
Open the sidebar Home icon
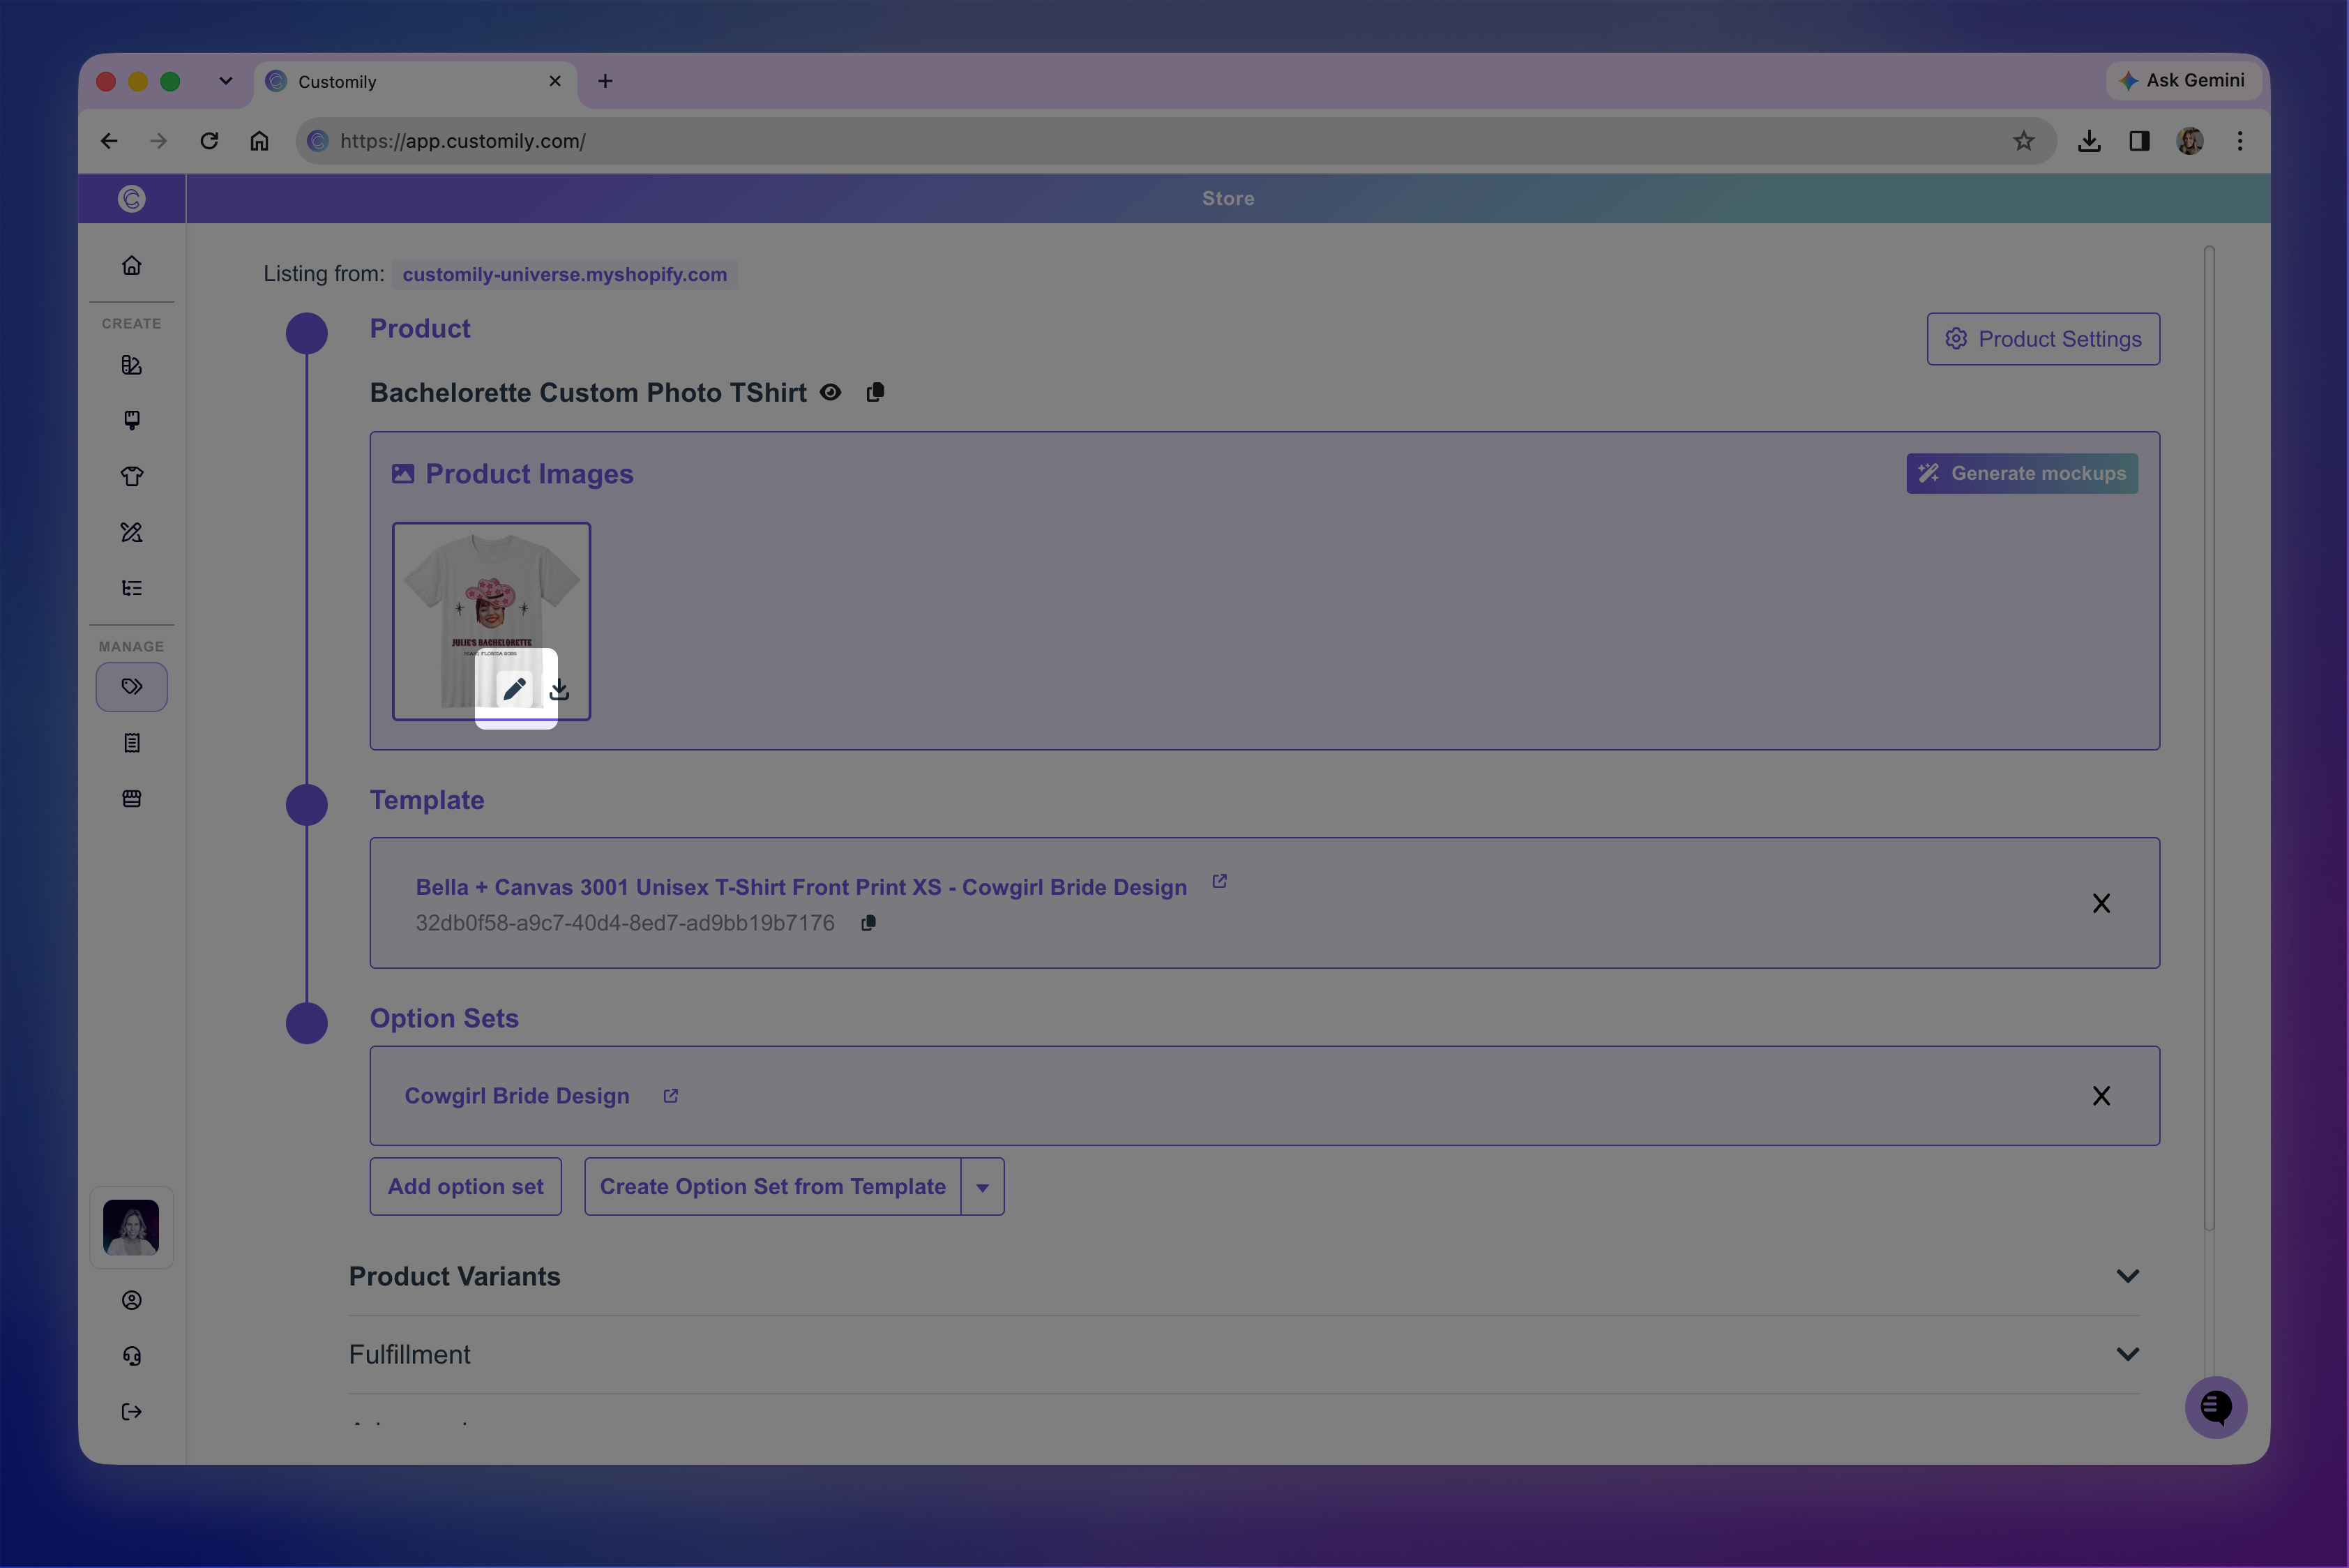[x=131, y=266]
